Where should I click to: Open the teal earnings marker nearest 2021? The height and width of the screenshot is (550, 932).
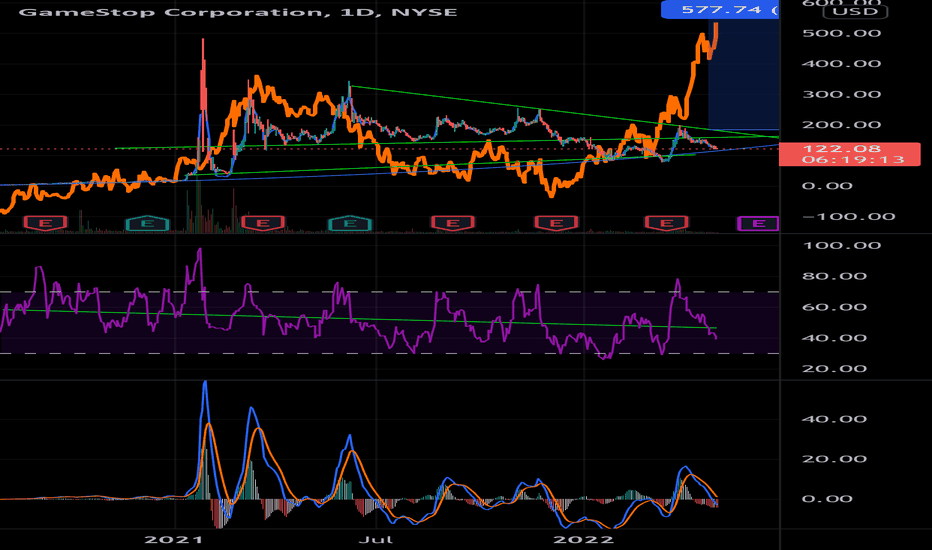click(x=147, y=224)
